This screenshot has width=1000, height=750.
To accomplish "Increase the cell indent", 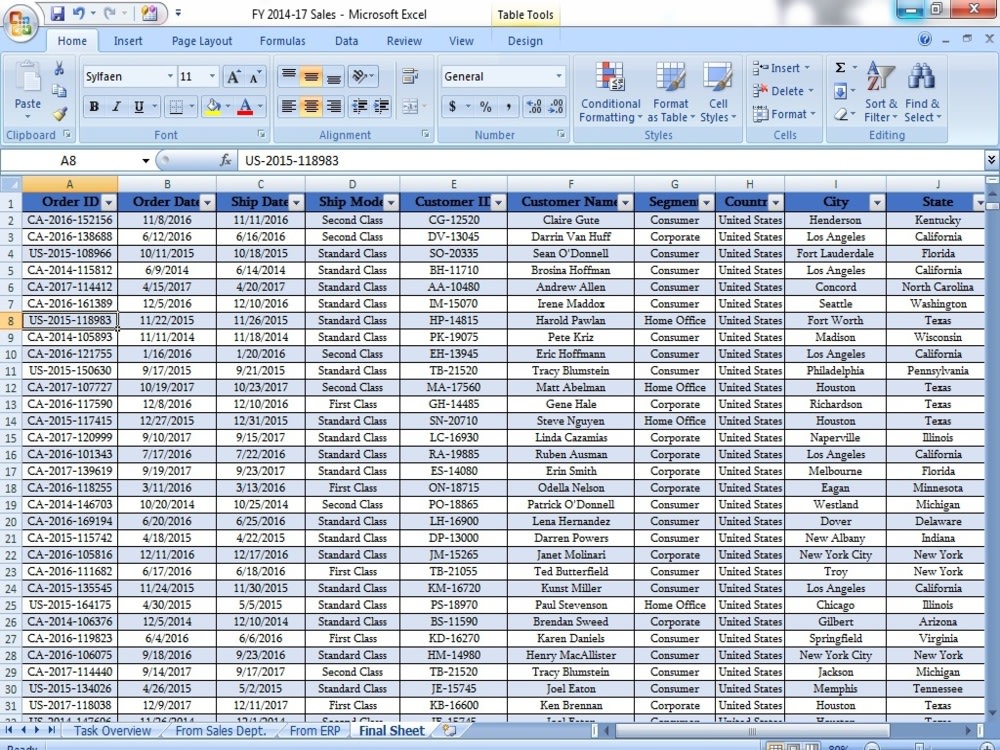I will pos(381,107).
